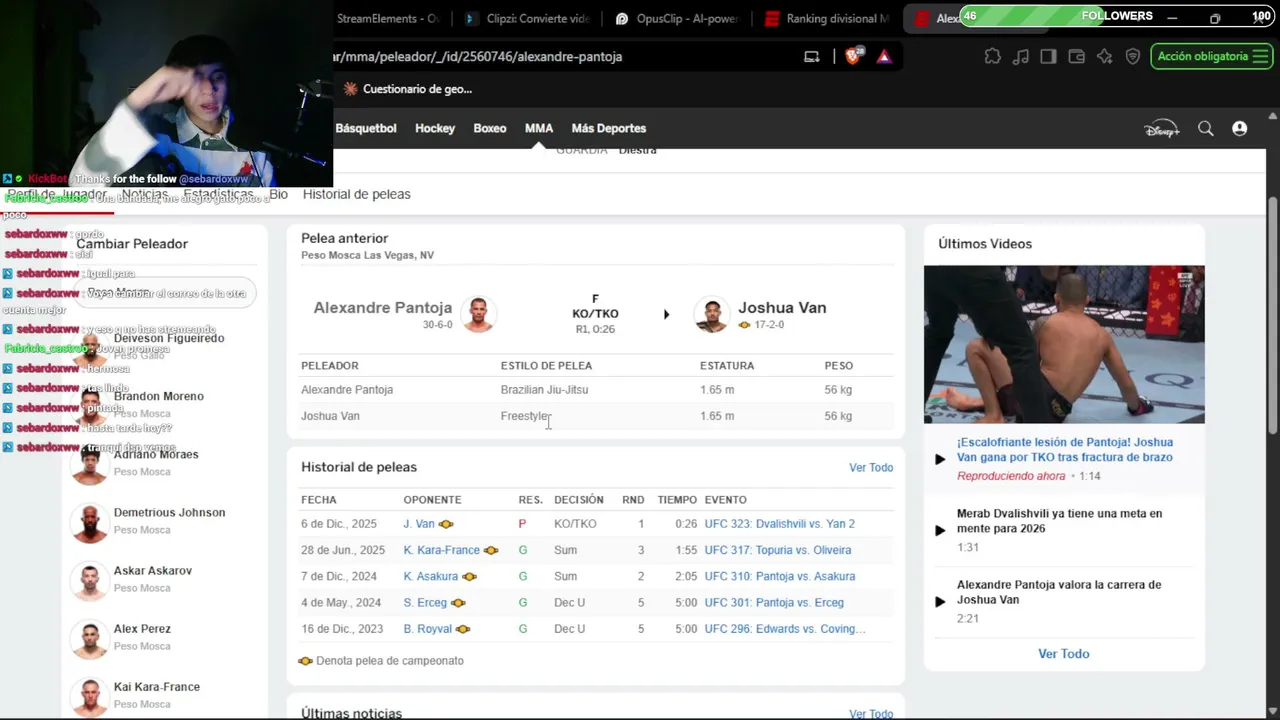Viewport: 1280px width, 720px height.
Task: Select Alex Perez's avatar in fighter list
Action: coord(90,637)
